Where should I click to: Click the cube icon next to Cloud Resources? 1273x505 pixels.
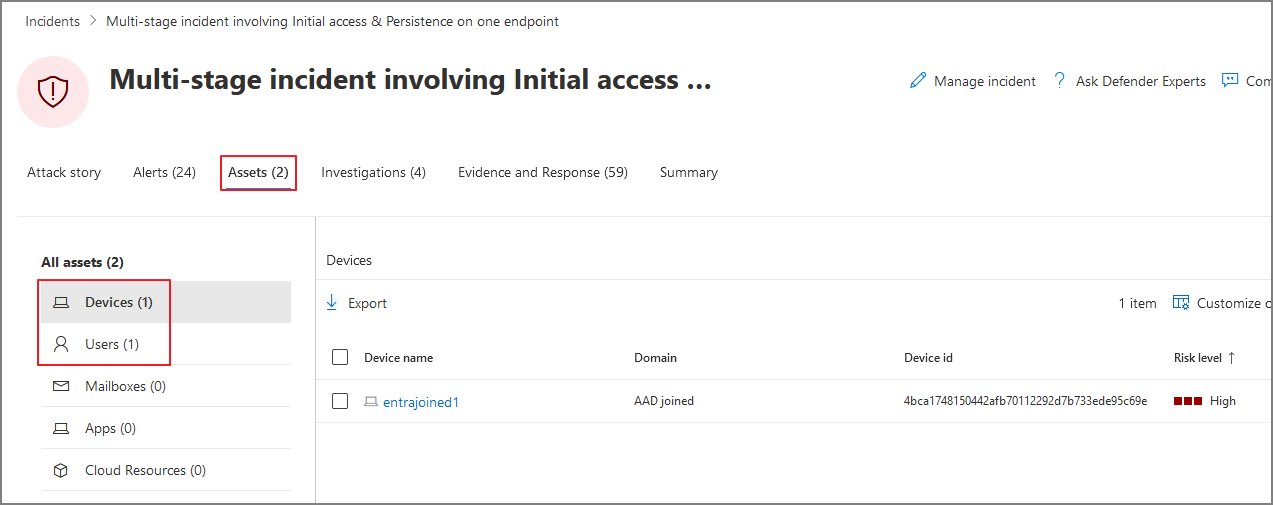pos(62,470)
